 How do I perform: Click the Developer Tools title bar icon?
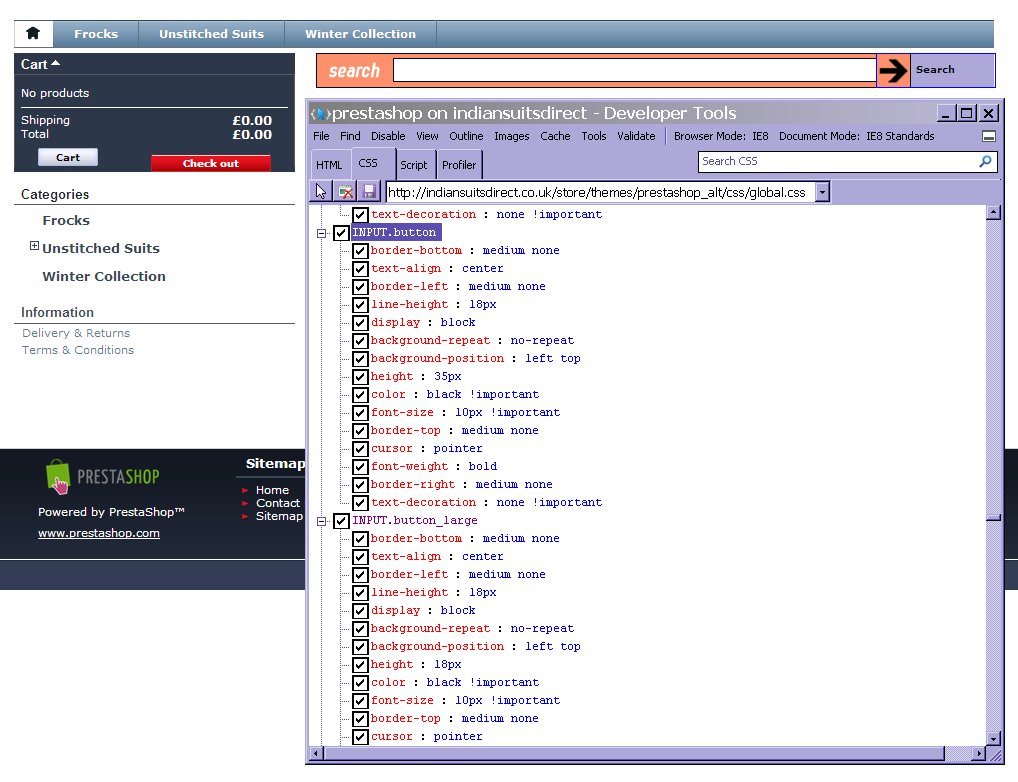pyautogui.click(x=320, y=114)
